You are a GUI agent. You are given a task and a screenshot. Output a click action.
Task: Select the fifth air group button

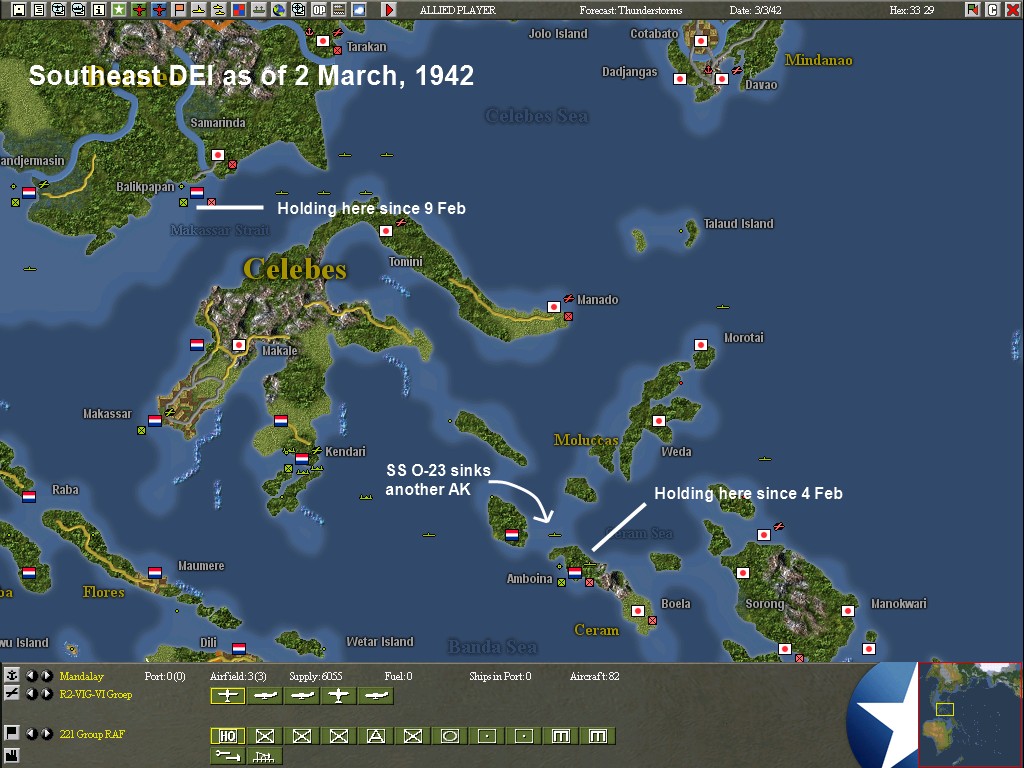pyautogui.click(x=376, y=696)
